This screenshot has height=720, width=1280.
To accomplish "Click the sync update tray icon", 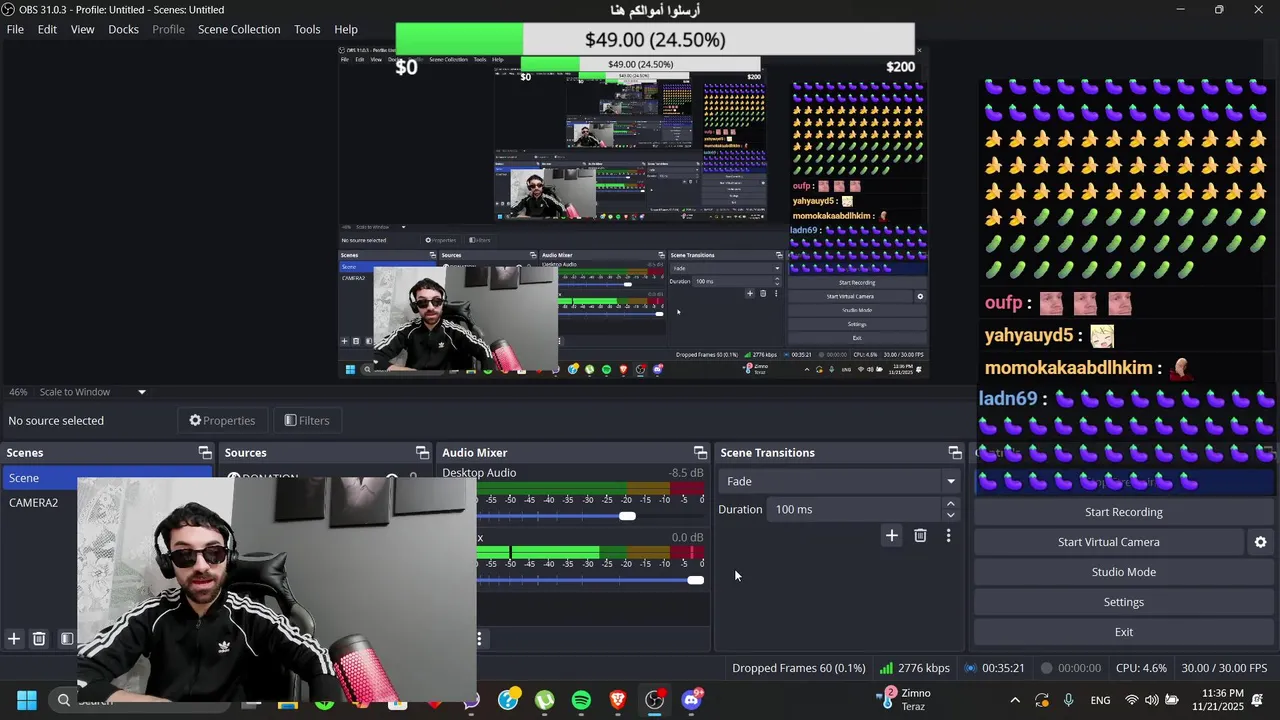I will point(1042,700).
